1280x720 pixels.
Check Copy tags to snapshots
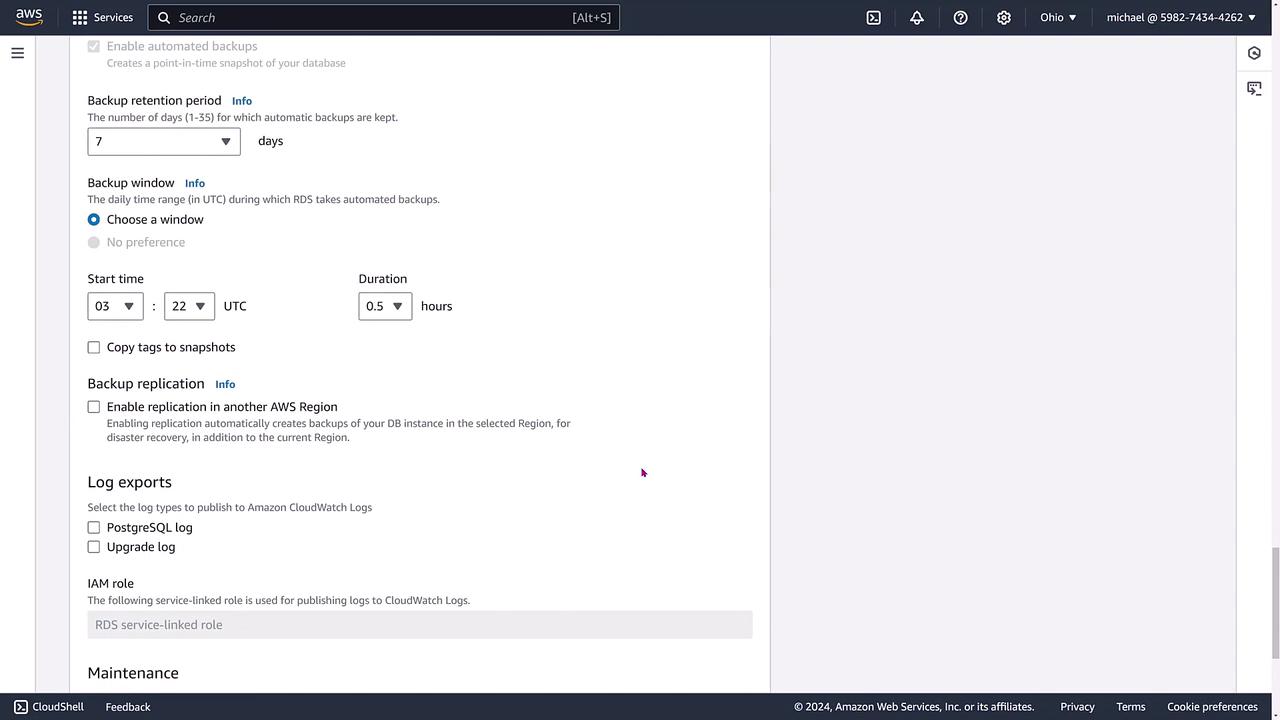tap(94, 347)
